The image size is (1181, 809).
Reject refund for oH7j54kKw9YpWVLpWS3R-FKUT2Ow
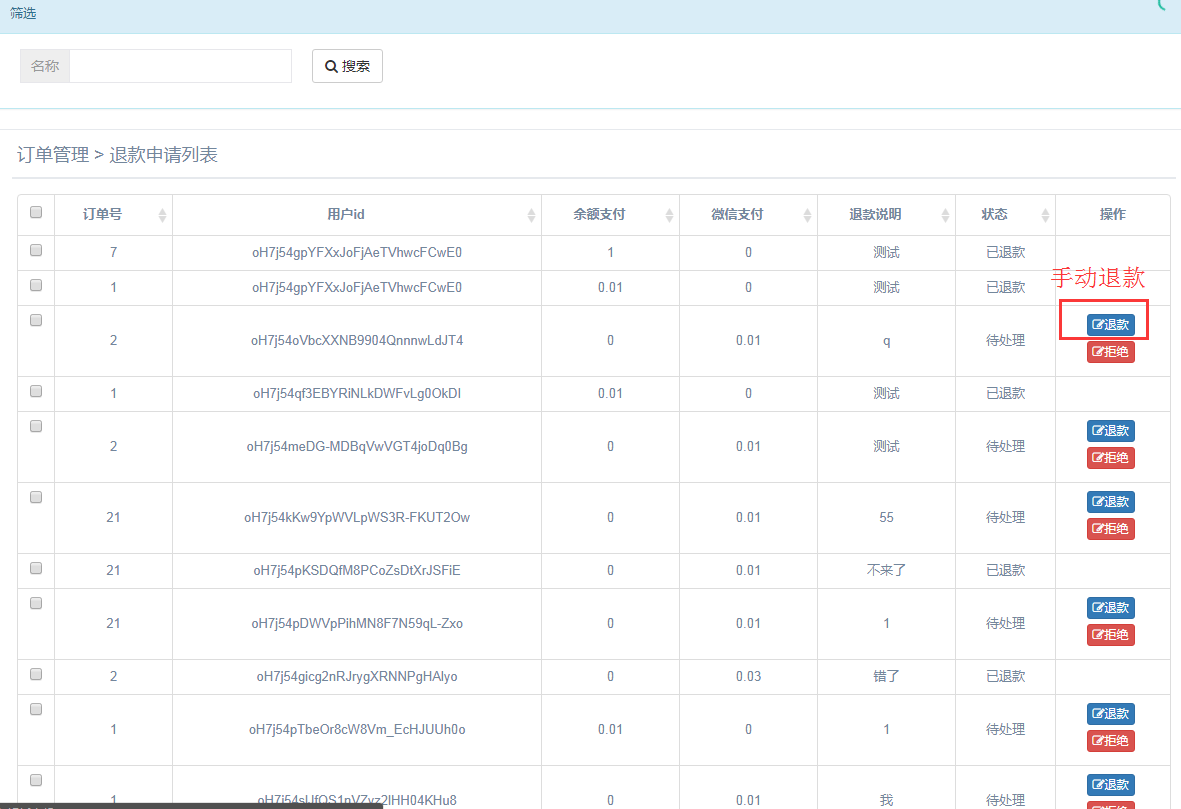[x=1110, y=528]
